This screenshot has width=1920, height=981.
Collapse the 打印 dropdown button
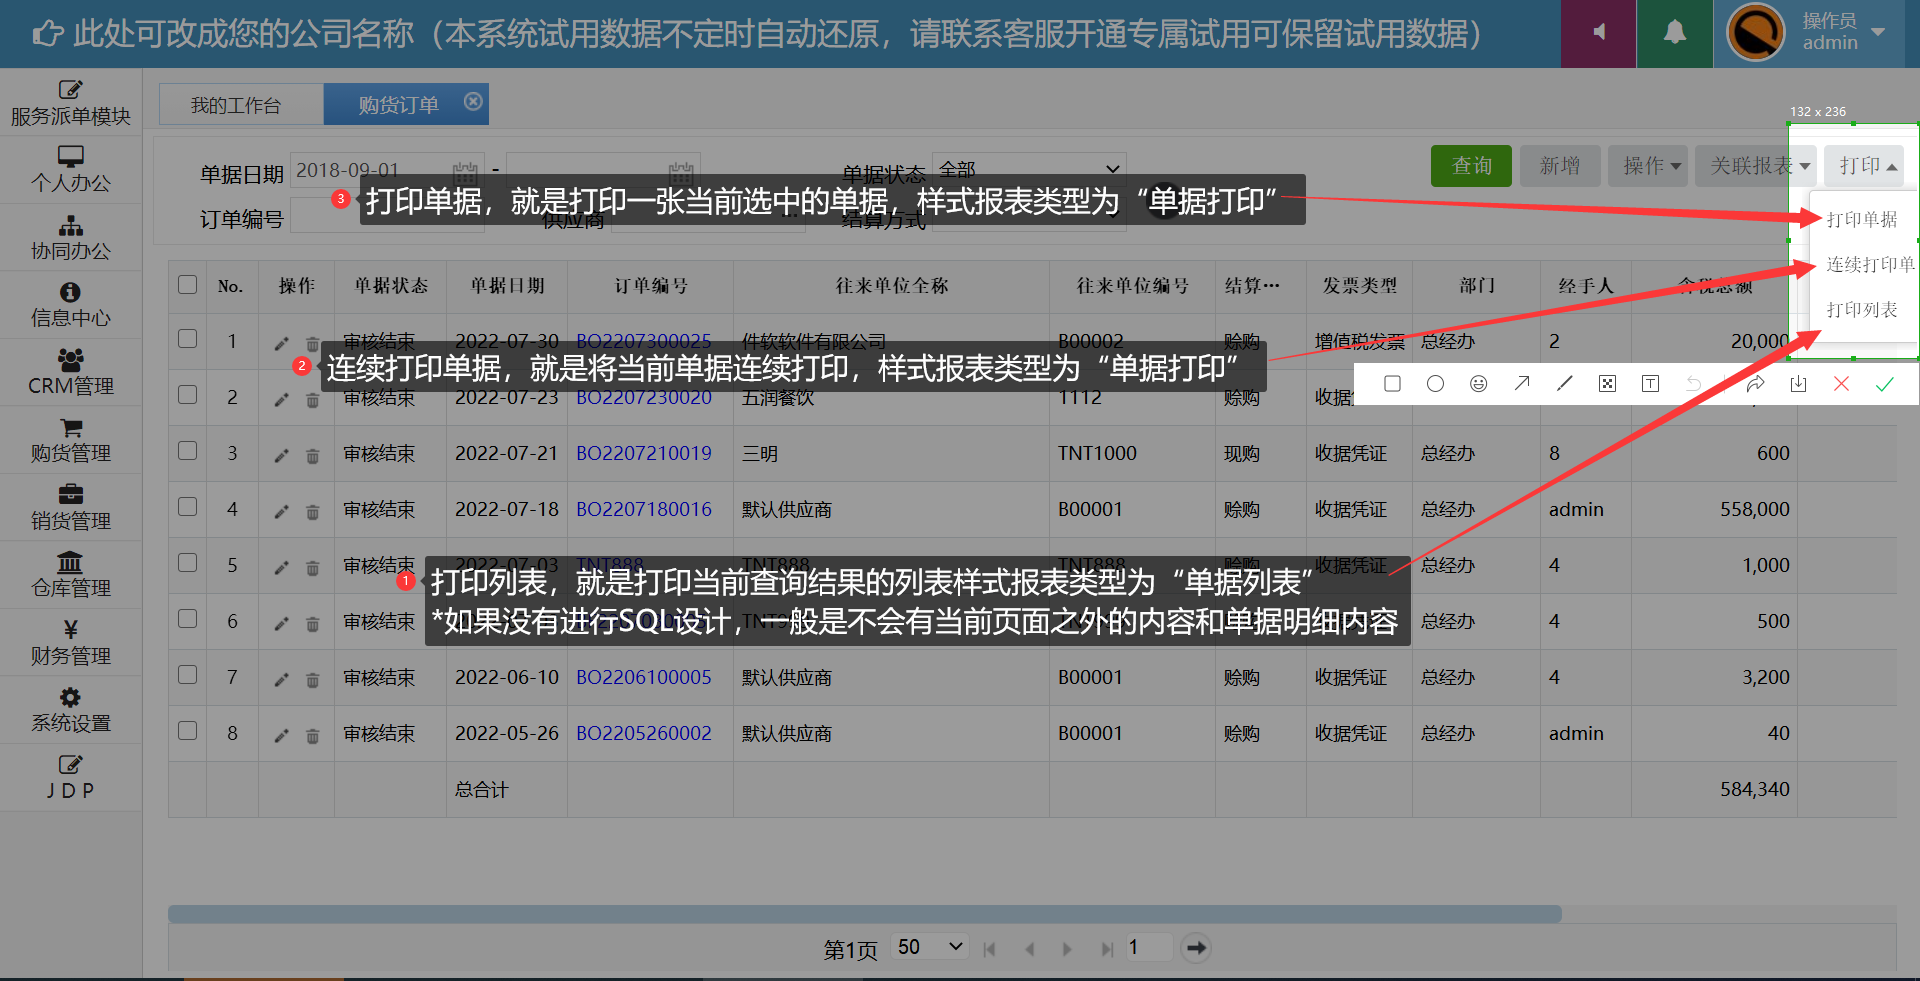1864,165
